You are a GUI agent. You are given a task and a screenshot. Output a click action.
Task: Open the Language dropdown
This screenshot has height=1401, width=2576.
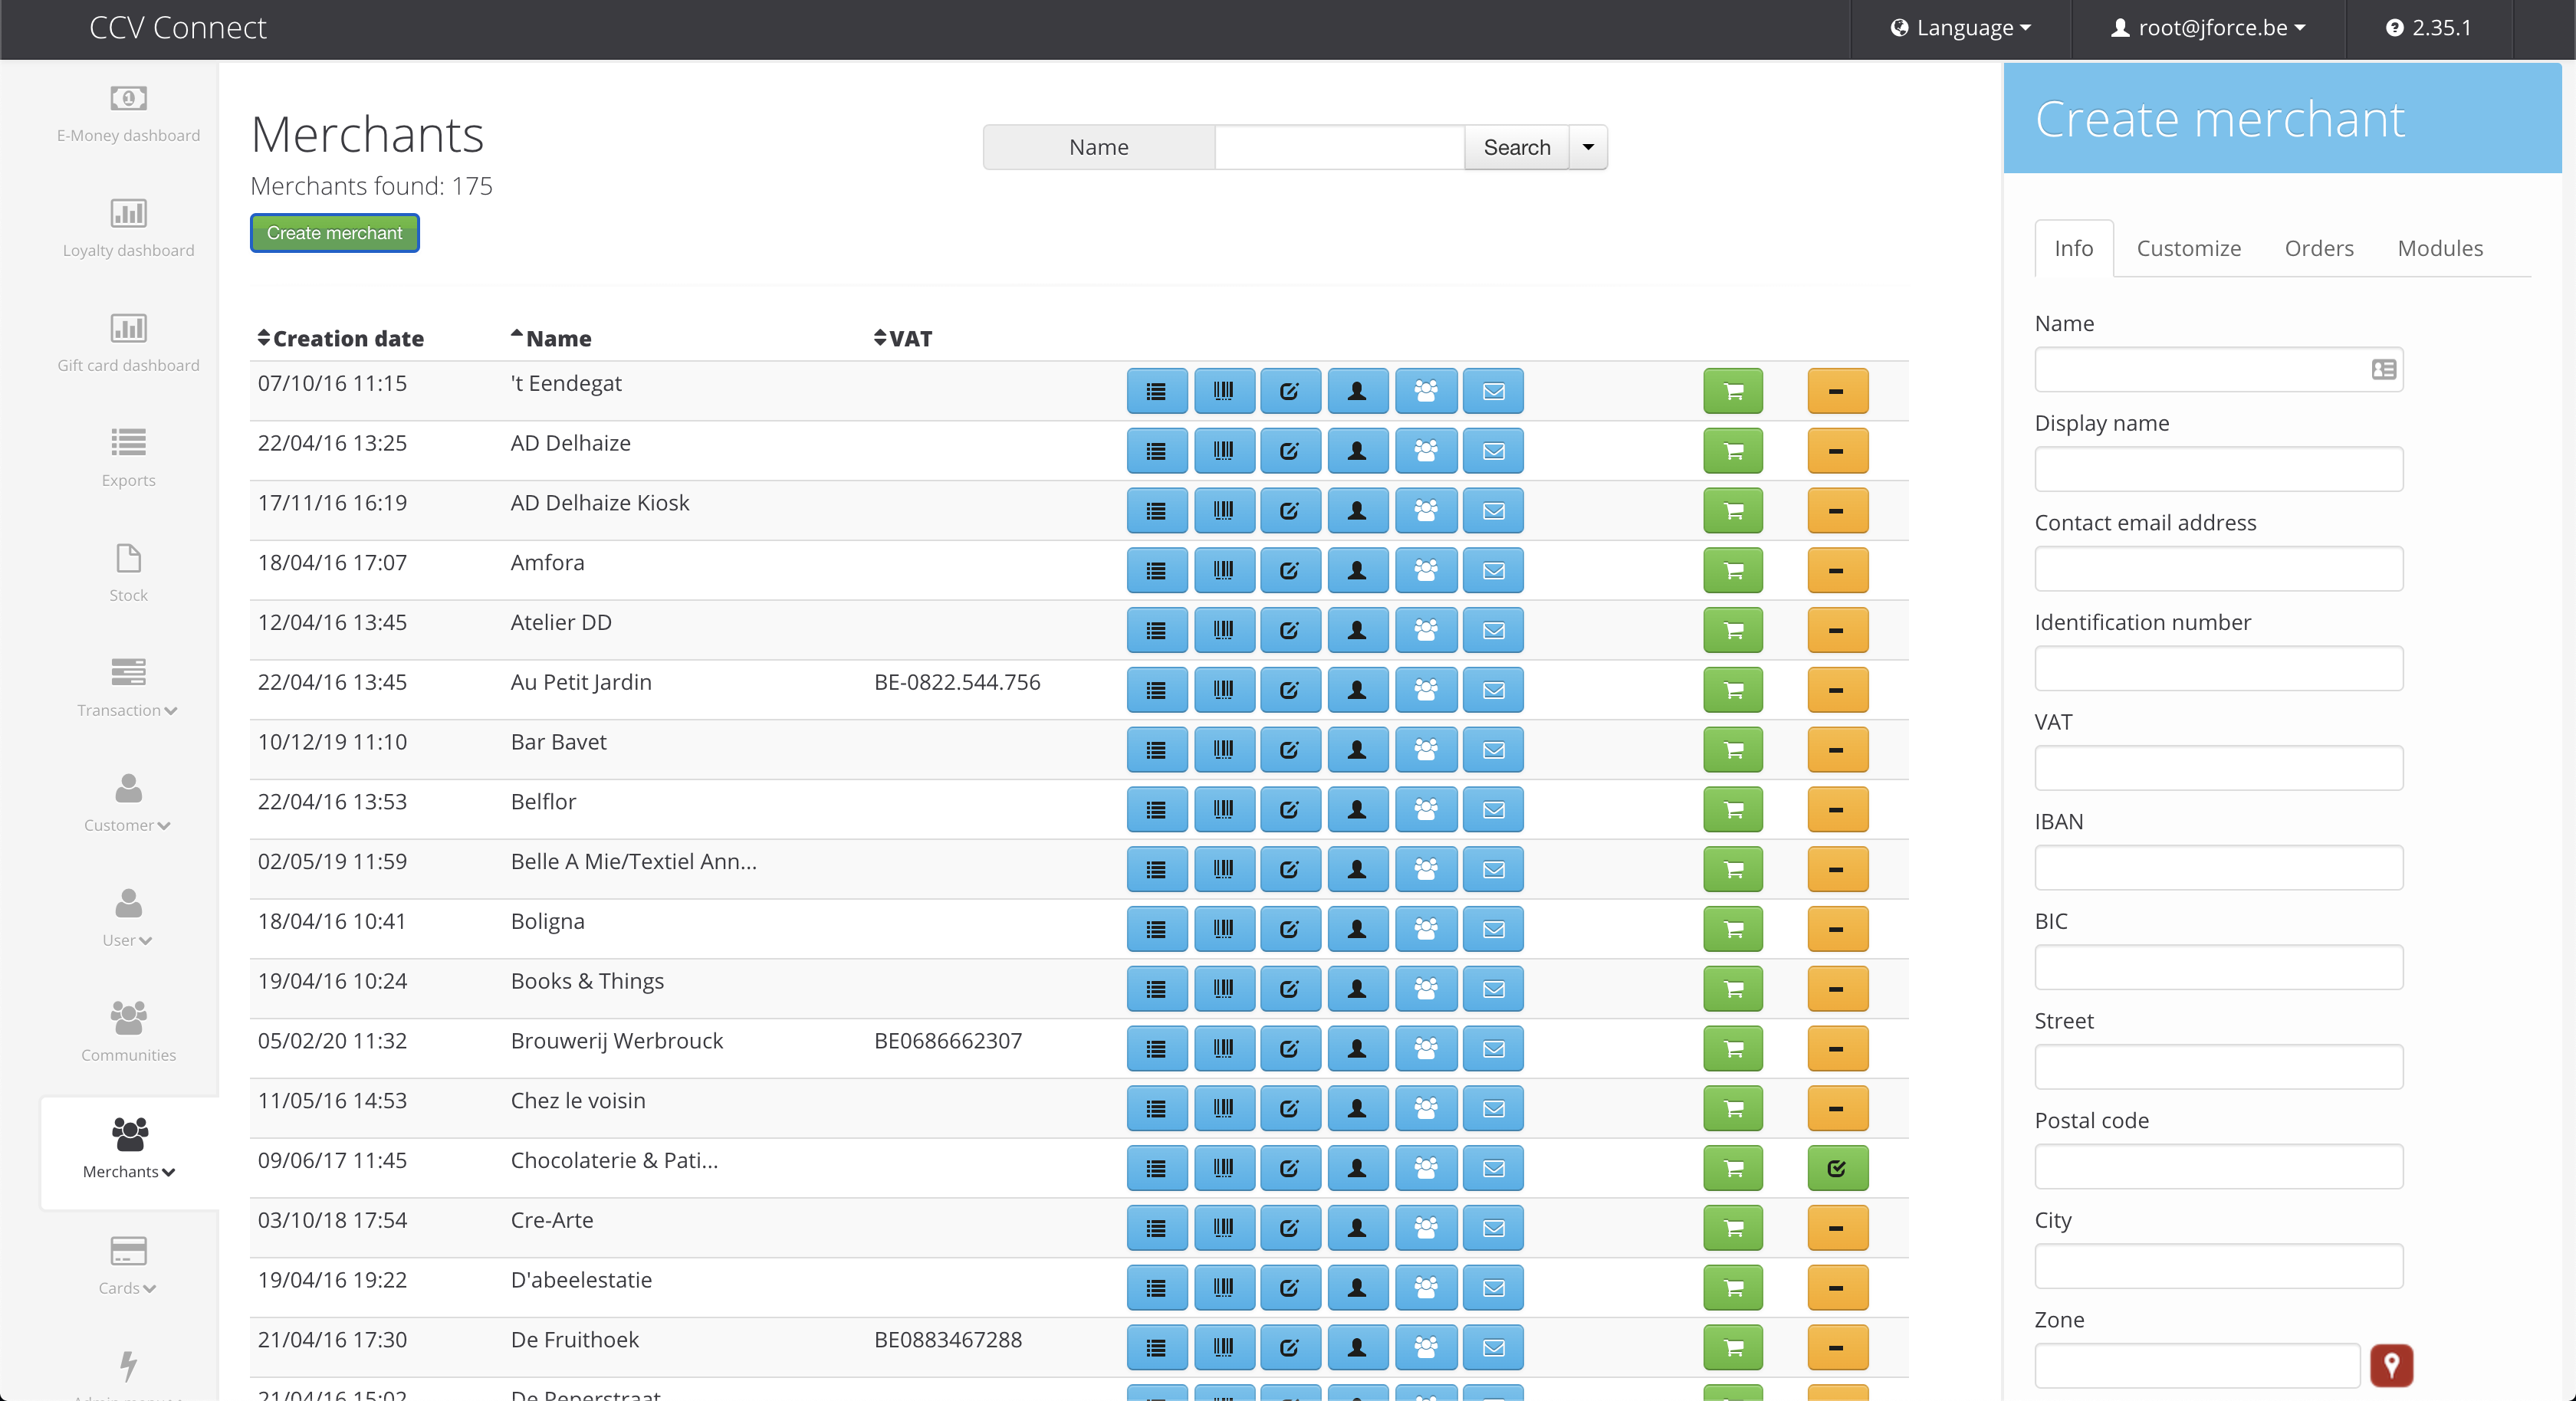click(1961, 28)
